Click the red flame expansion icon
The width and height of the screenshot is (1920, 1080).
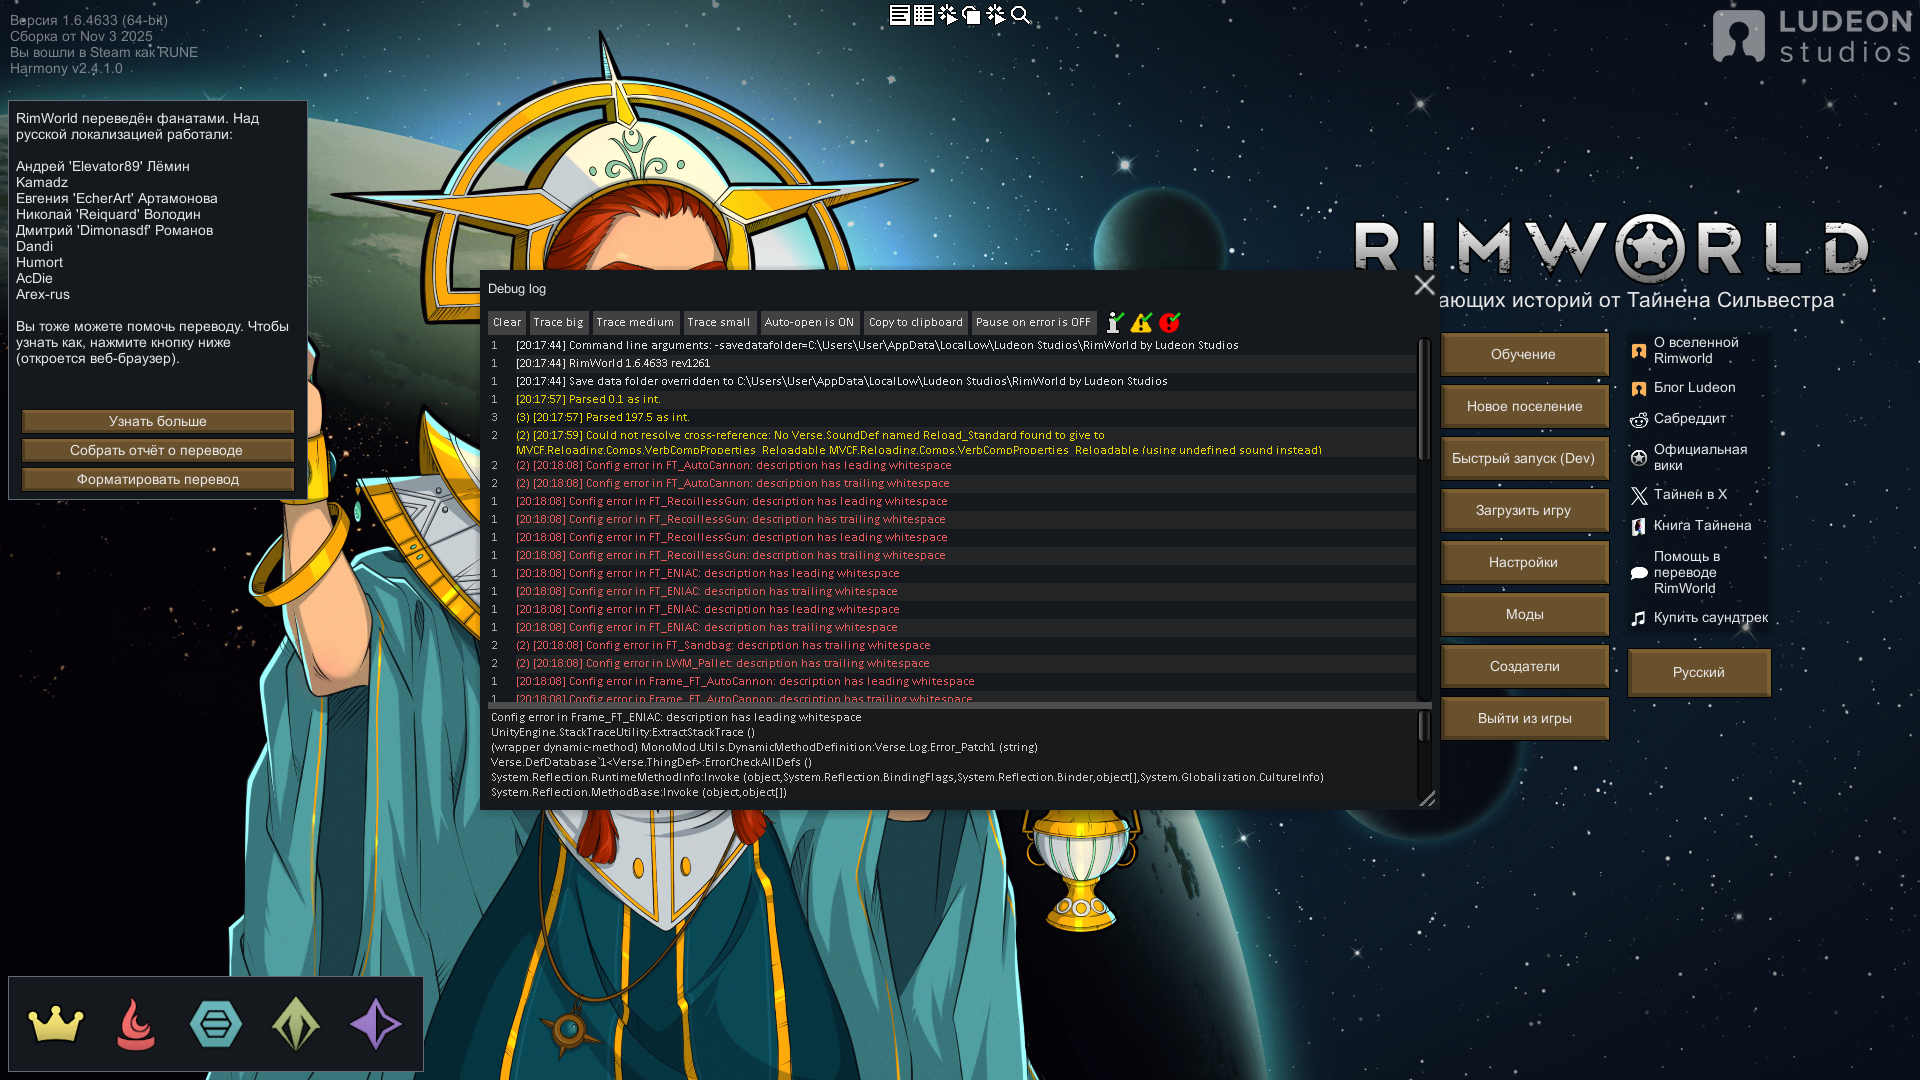(x=136, y=1024)
